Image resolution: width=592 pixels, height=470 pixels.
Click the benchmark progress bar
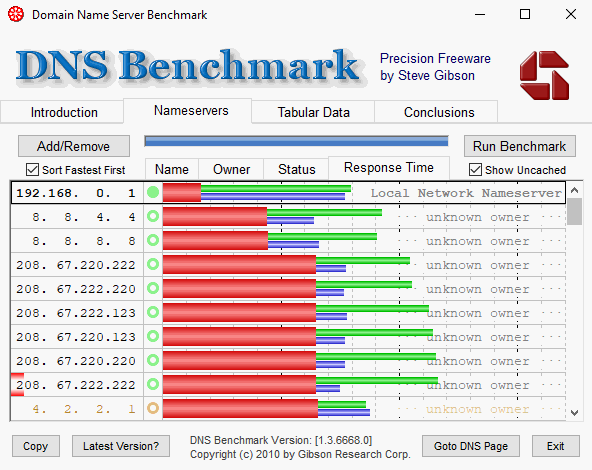pyautogui.click(x=296, y=141)
